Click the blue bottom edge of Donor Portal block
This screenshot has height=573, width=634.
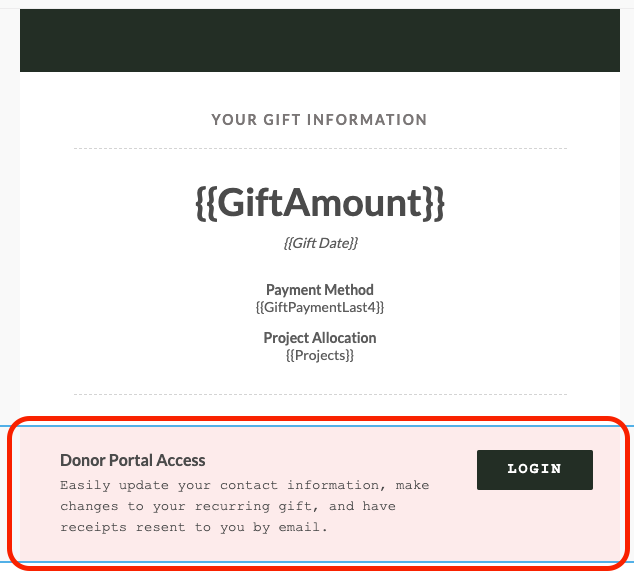(319, 562)
